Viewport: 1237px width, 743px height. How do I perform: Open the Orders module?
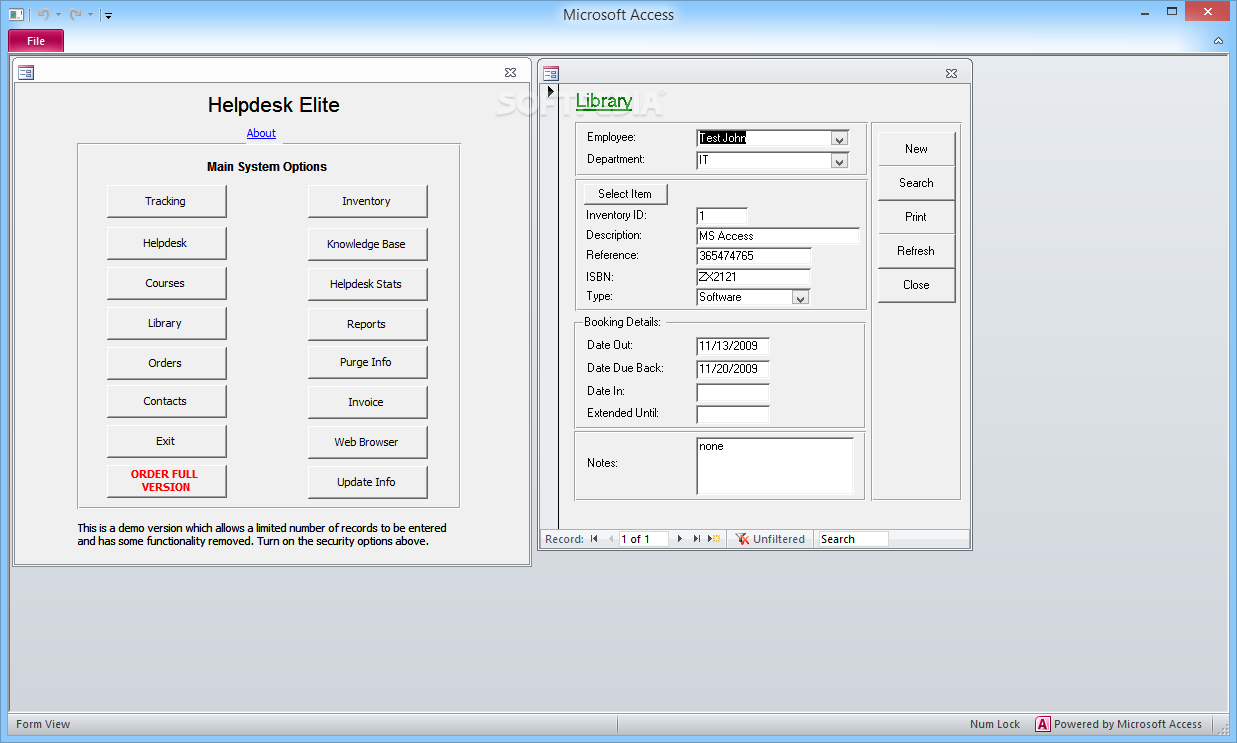coord(166,363)
